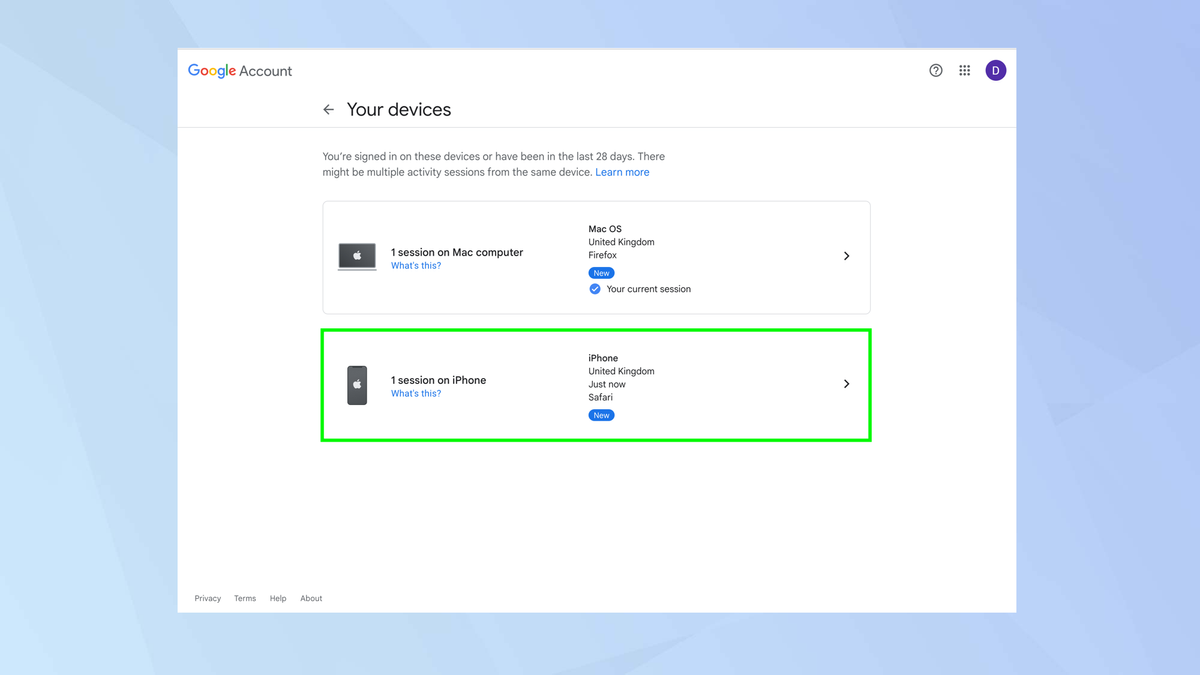Open the About footer page

[311, 598]
